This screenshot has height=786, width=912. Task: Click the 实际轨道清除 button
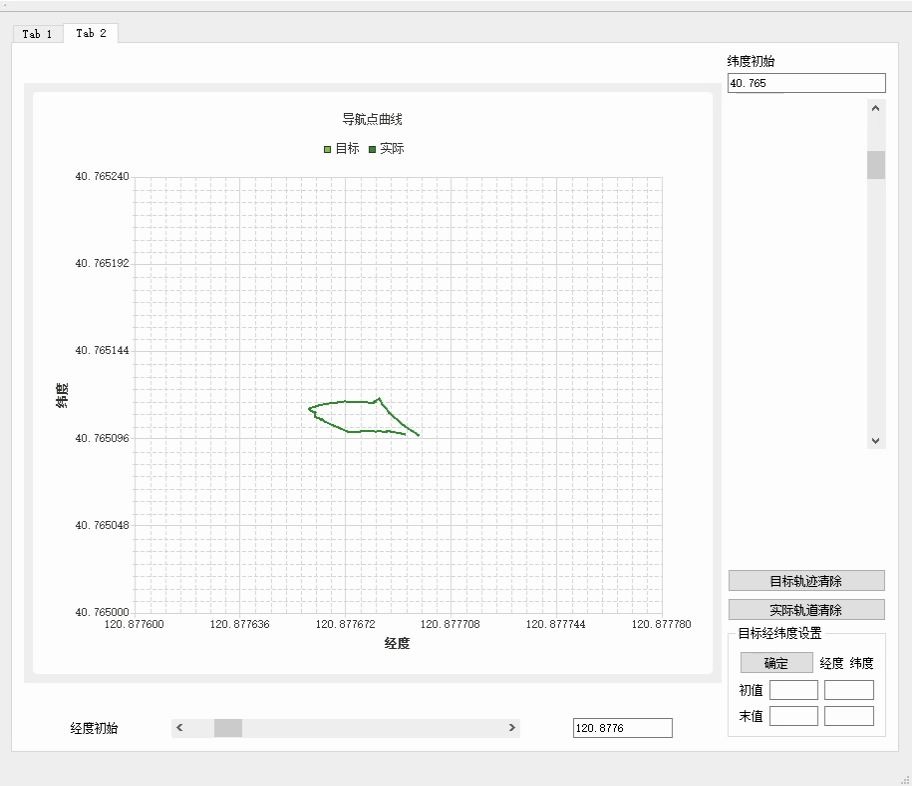806,608
